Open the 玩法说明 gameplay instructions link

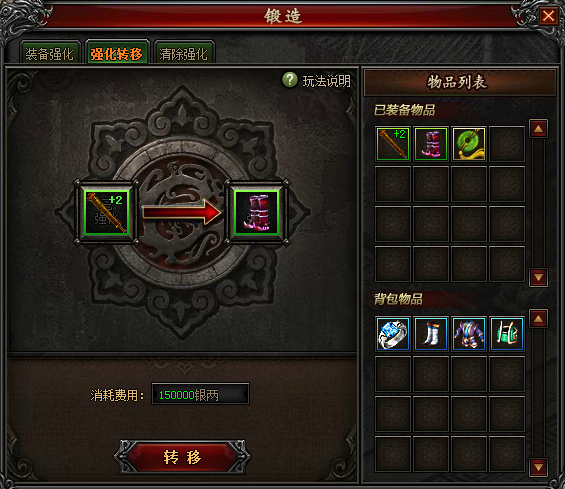[x=326, y=81]
